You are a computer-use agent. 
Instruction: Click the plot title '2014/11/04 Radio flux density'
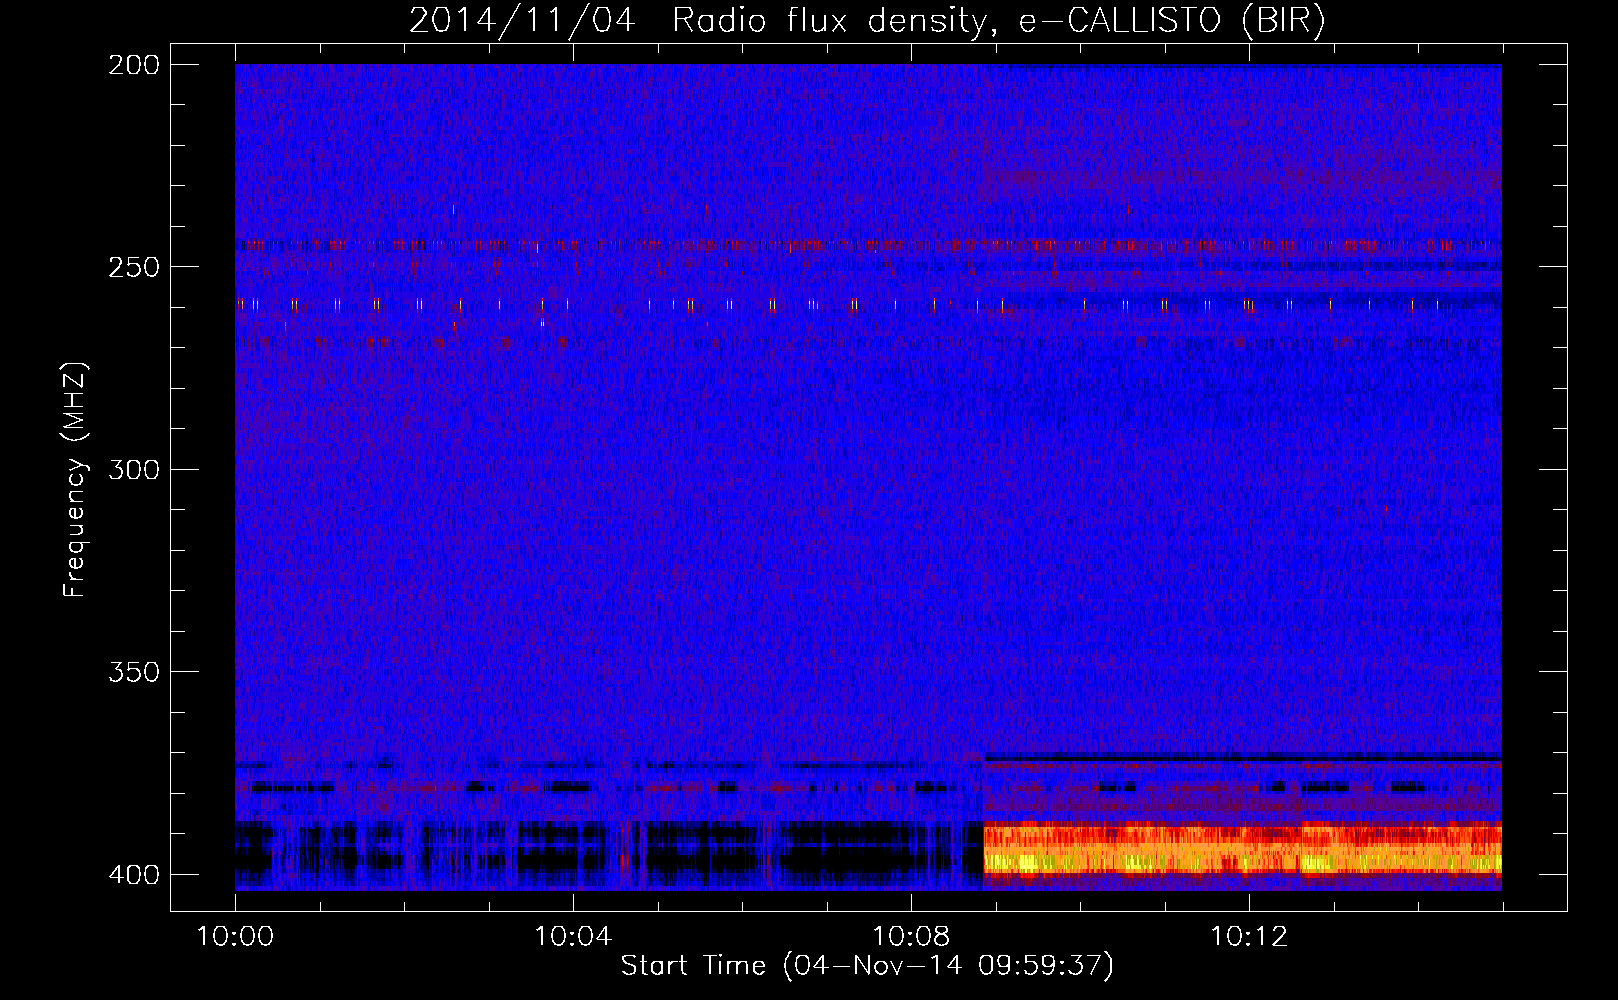(867, 20)
